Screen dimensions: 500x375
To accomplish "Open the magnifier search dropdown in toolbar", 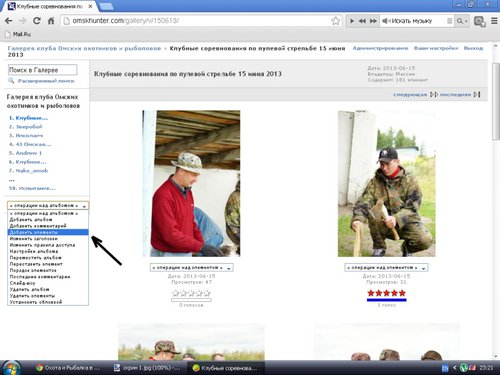I will pos(462,21).
